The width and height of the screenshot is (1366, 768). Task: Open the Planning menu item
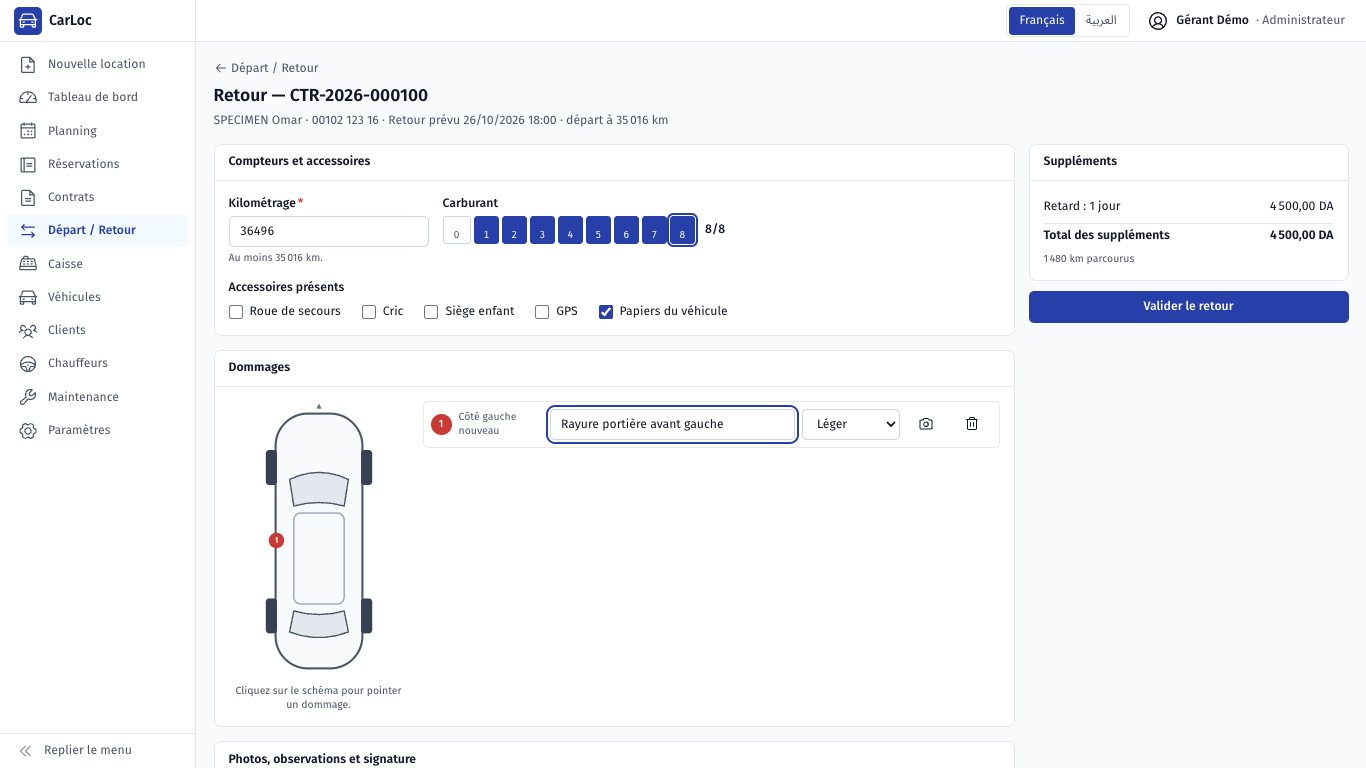97,131
